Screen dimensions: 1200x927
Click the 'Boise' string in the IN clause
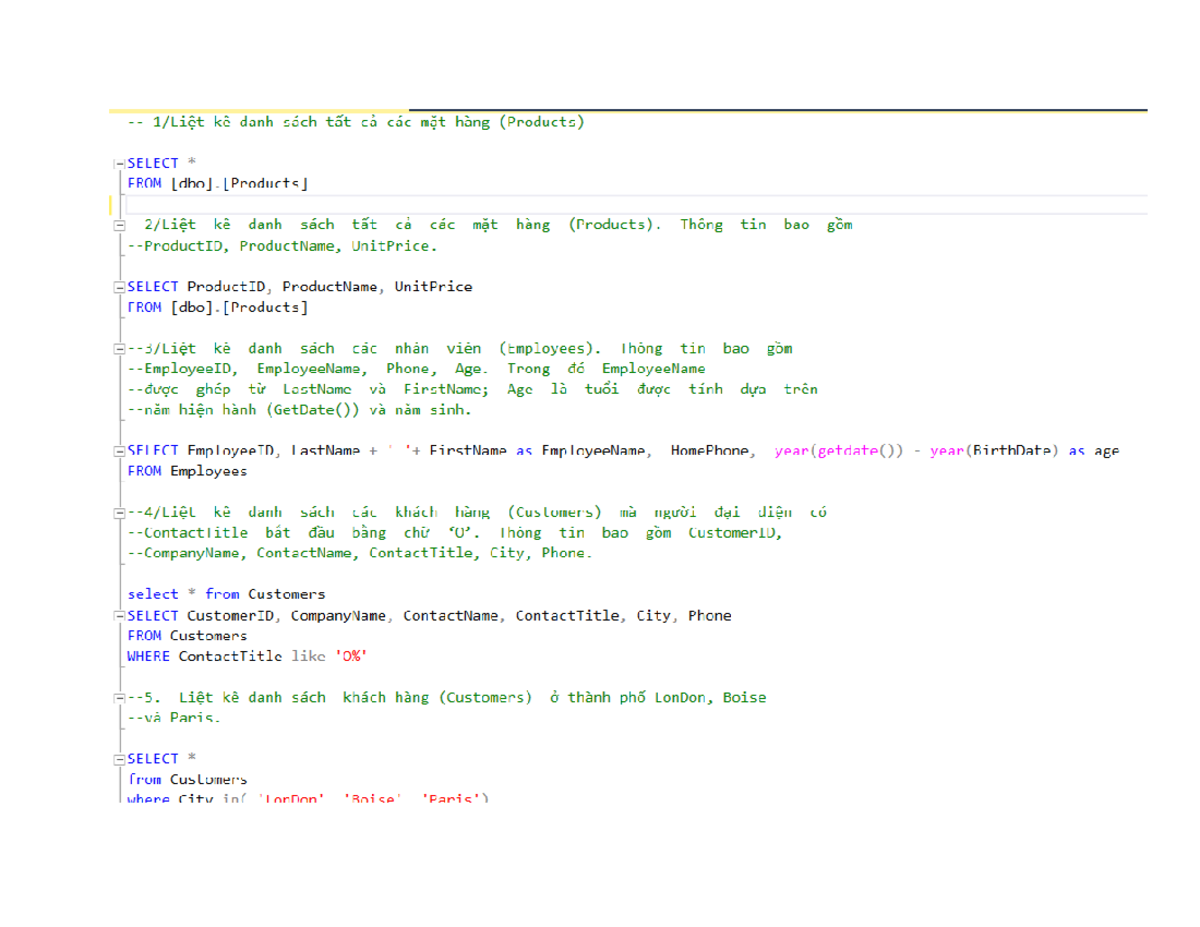(x=372, y=799)
